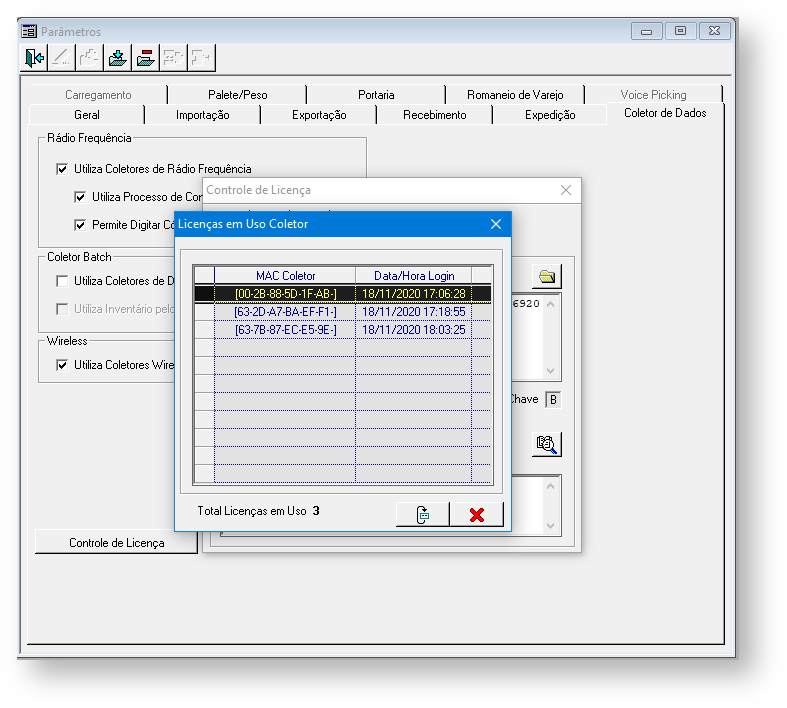Click the exit door icon in toolbar
Screen dimensions: 787x708
34,58
